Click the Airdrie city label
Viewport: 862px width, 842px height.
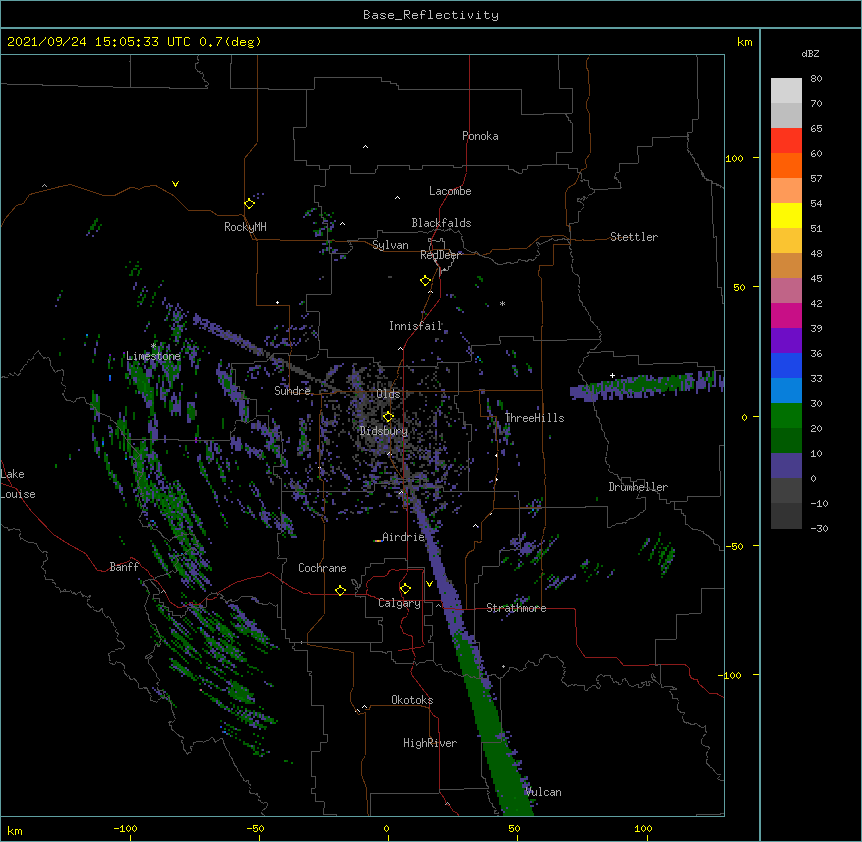click(404, 537)
